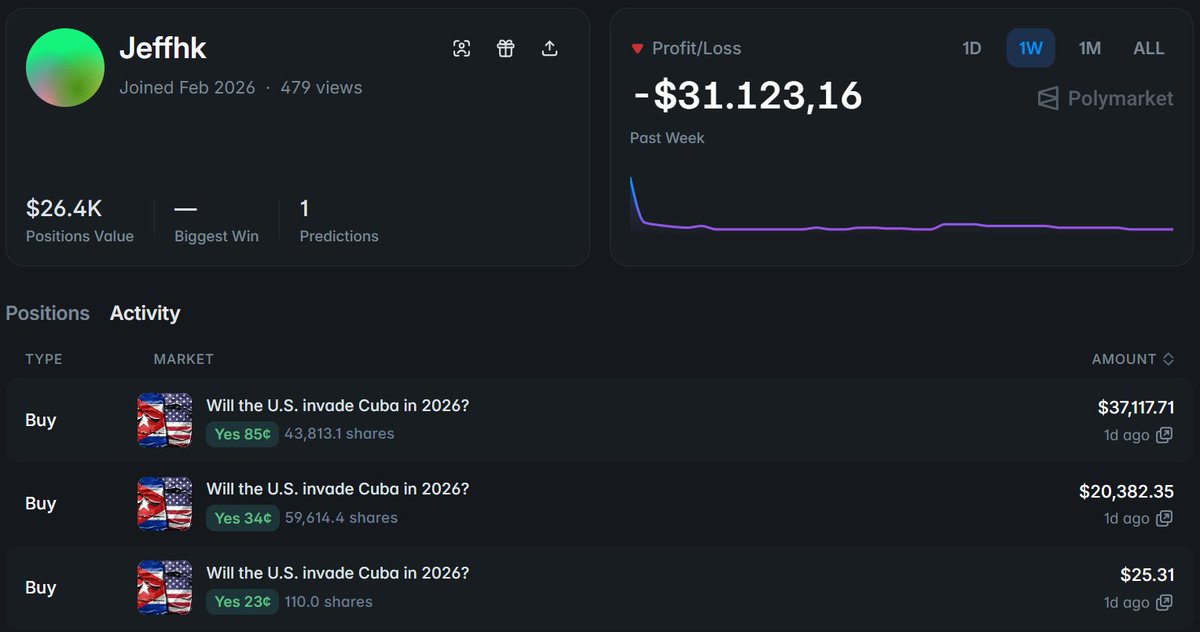Click the share/upload icon on profile card
The height and width of the screenshot is (632, 1200).
549,48
